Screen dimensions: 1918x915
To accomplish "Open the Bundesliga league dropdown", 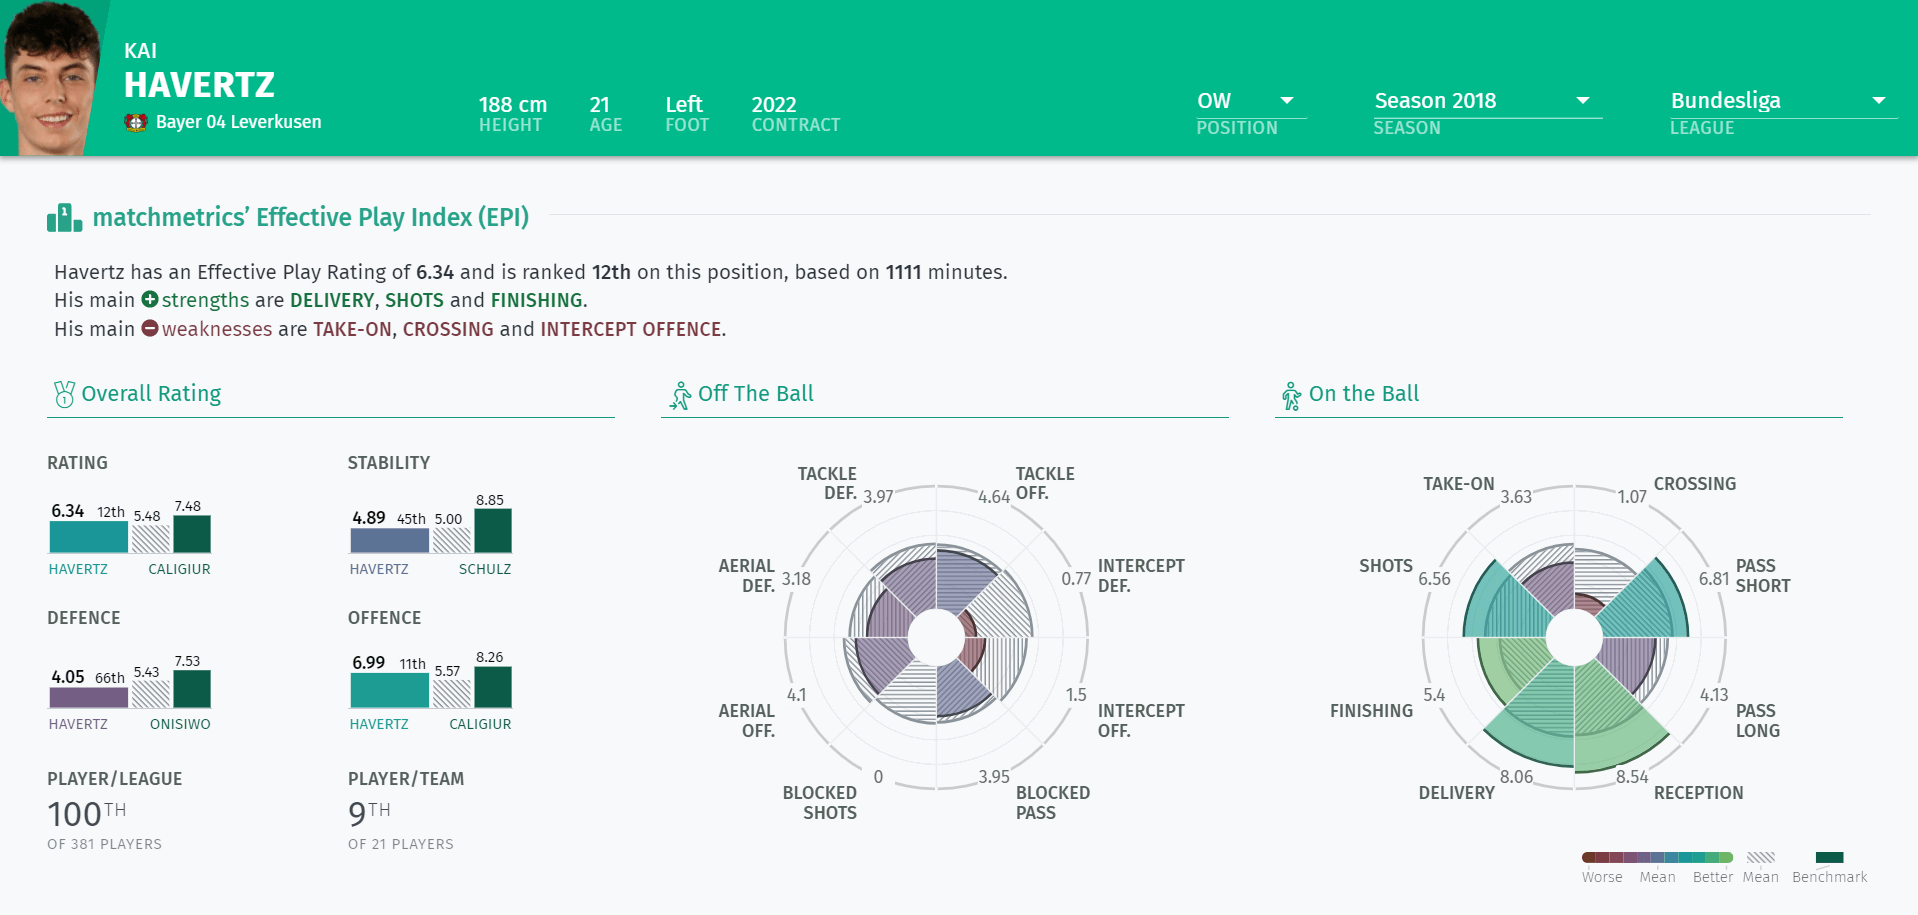I will (x=1783, y=101).
